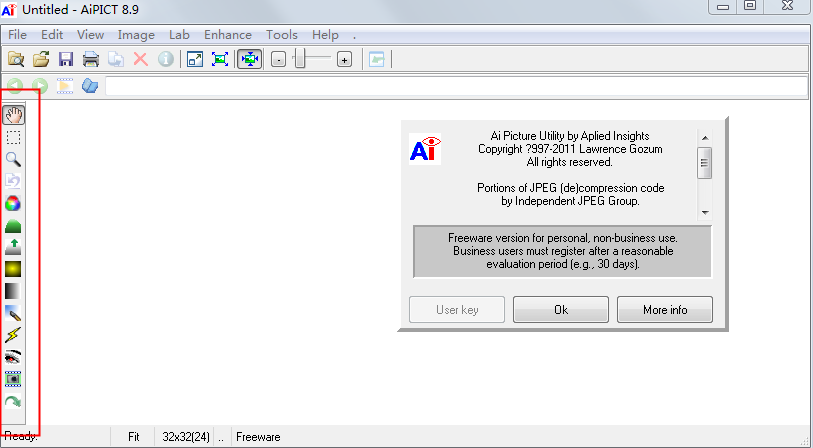Click the black-to-white gradient tool
Screen dimensions: 813x448
pyautogui.click(x=13, y=291)
